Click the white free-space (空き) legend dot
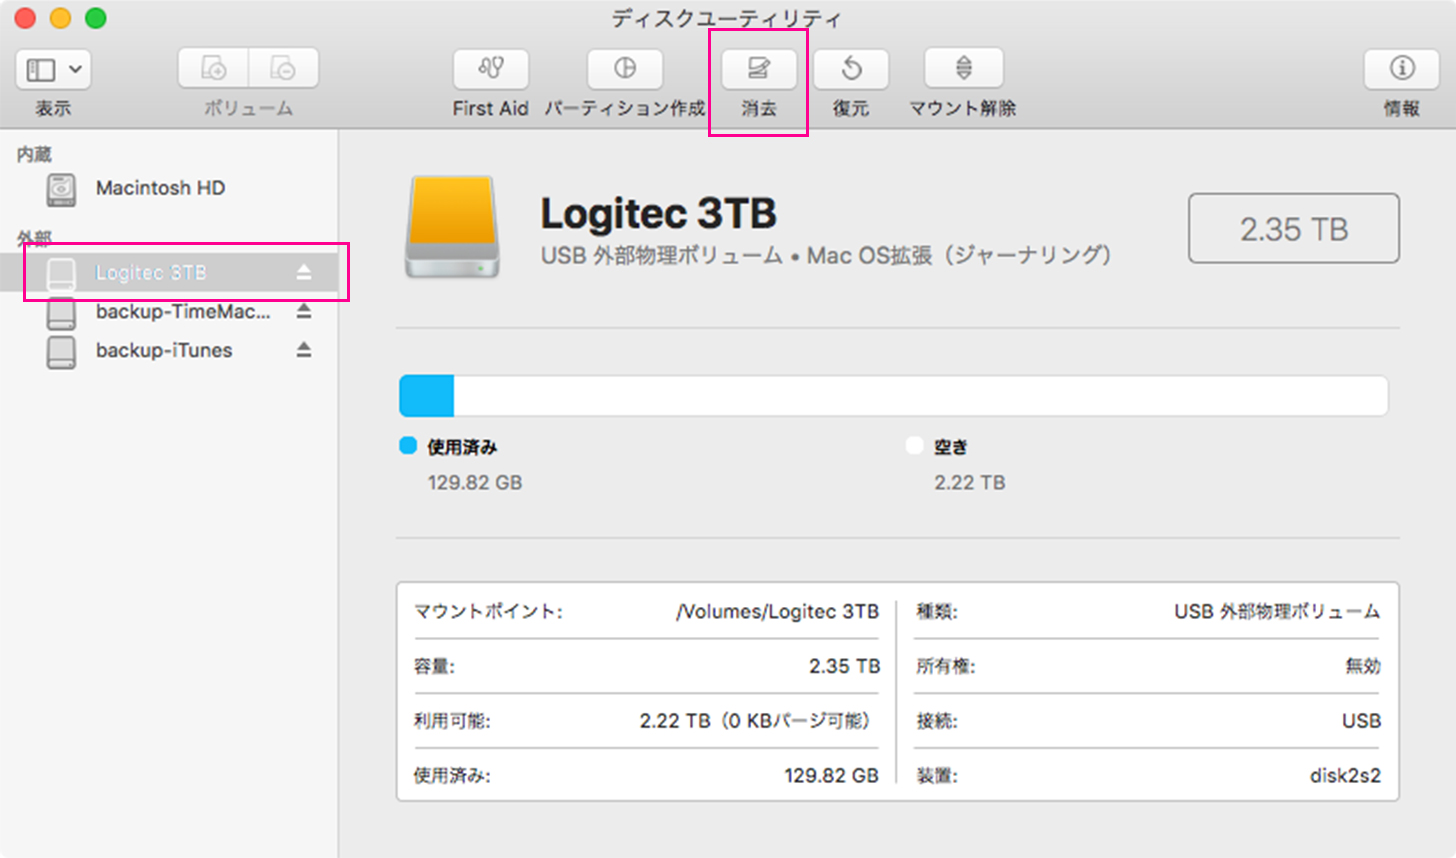The image size is (1456, 858). point(914,446)
